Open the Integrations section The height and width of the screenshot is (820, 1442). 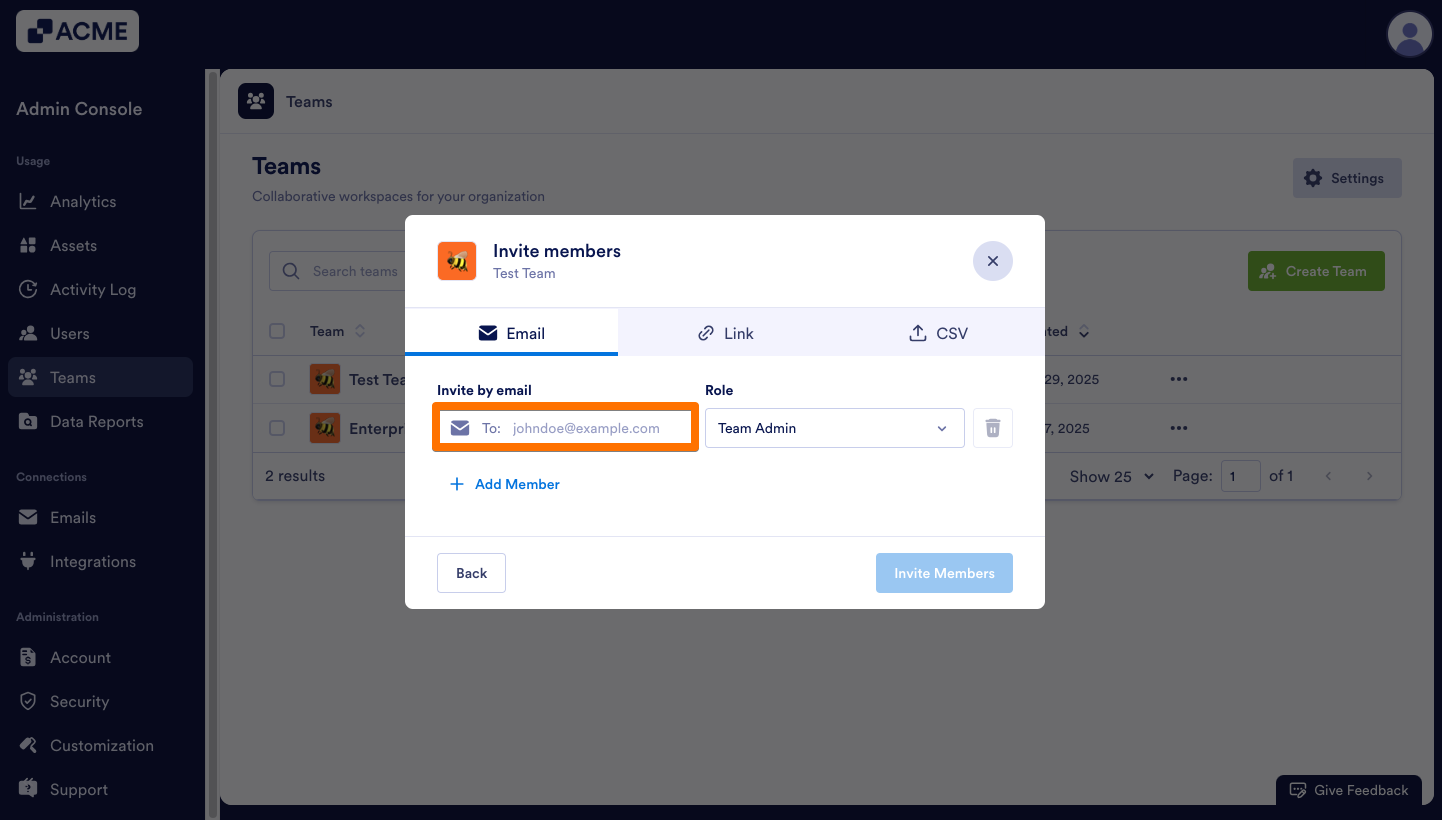click(93, 561)
